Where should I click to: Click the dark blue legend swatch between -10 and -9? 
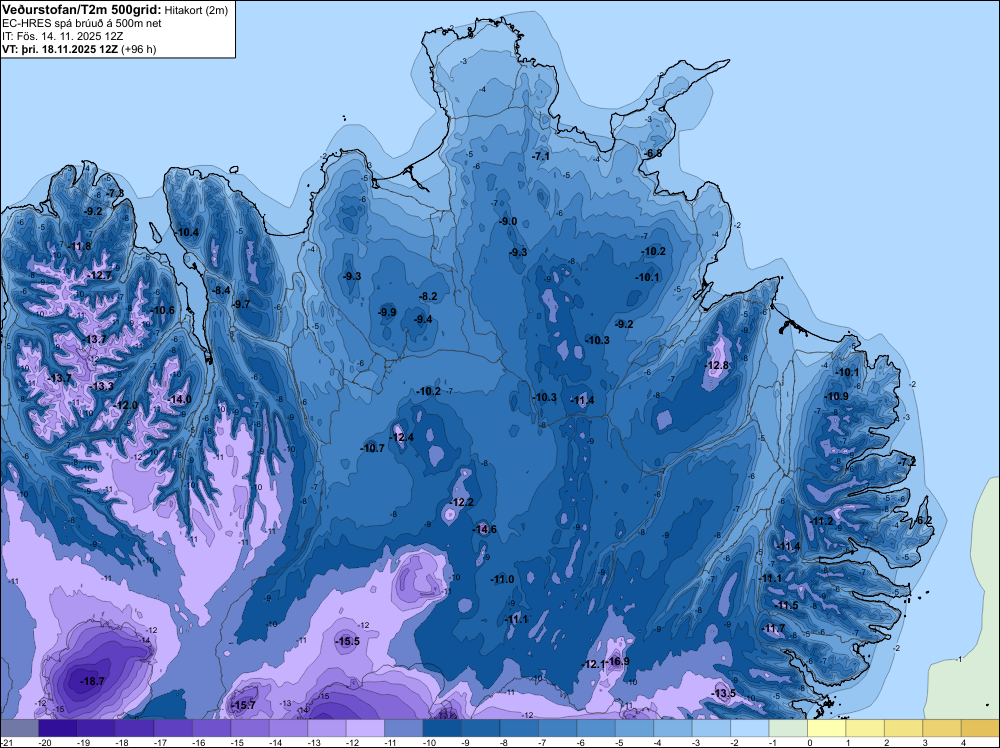point(443,728)
